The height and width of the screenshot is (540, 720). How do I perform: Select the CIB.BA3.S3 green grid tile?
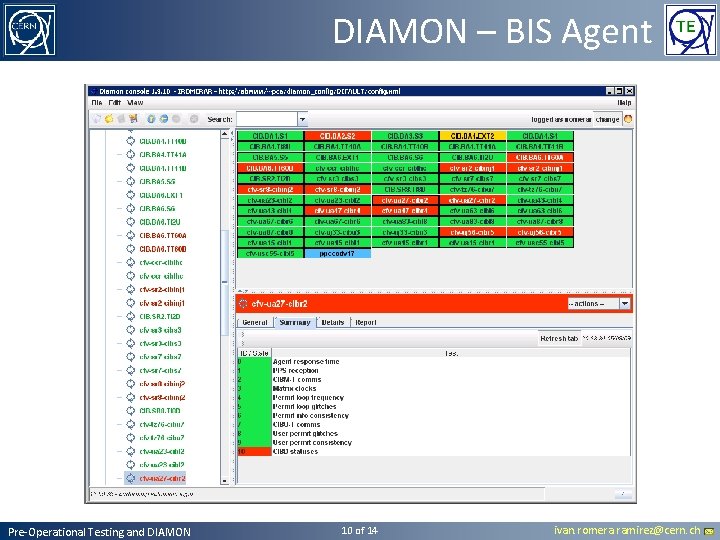(405, 136)
